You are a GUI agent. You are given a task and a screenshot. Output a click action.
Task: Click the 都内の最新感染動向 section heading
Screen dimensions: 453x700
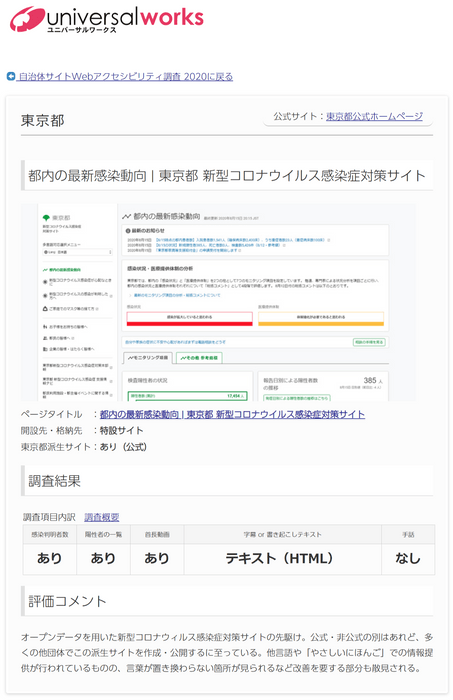pos(227,175)
